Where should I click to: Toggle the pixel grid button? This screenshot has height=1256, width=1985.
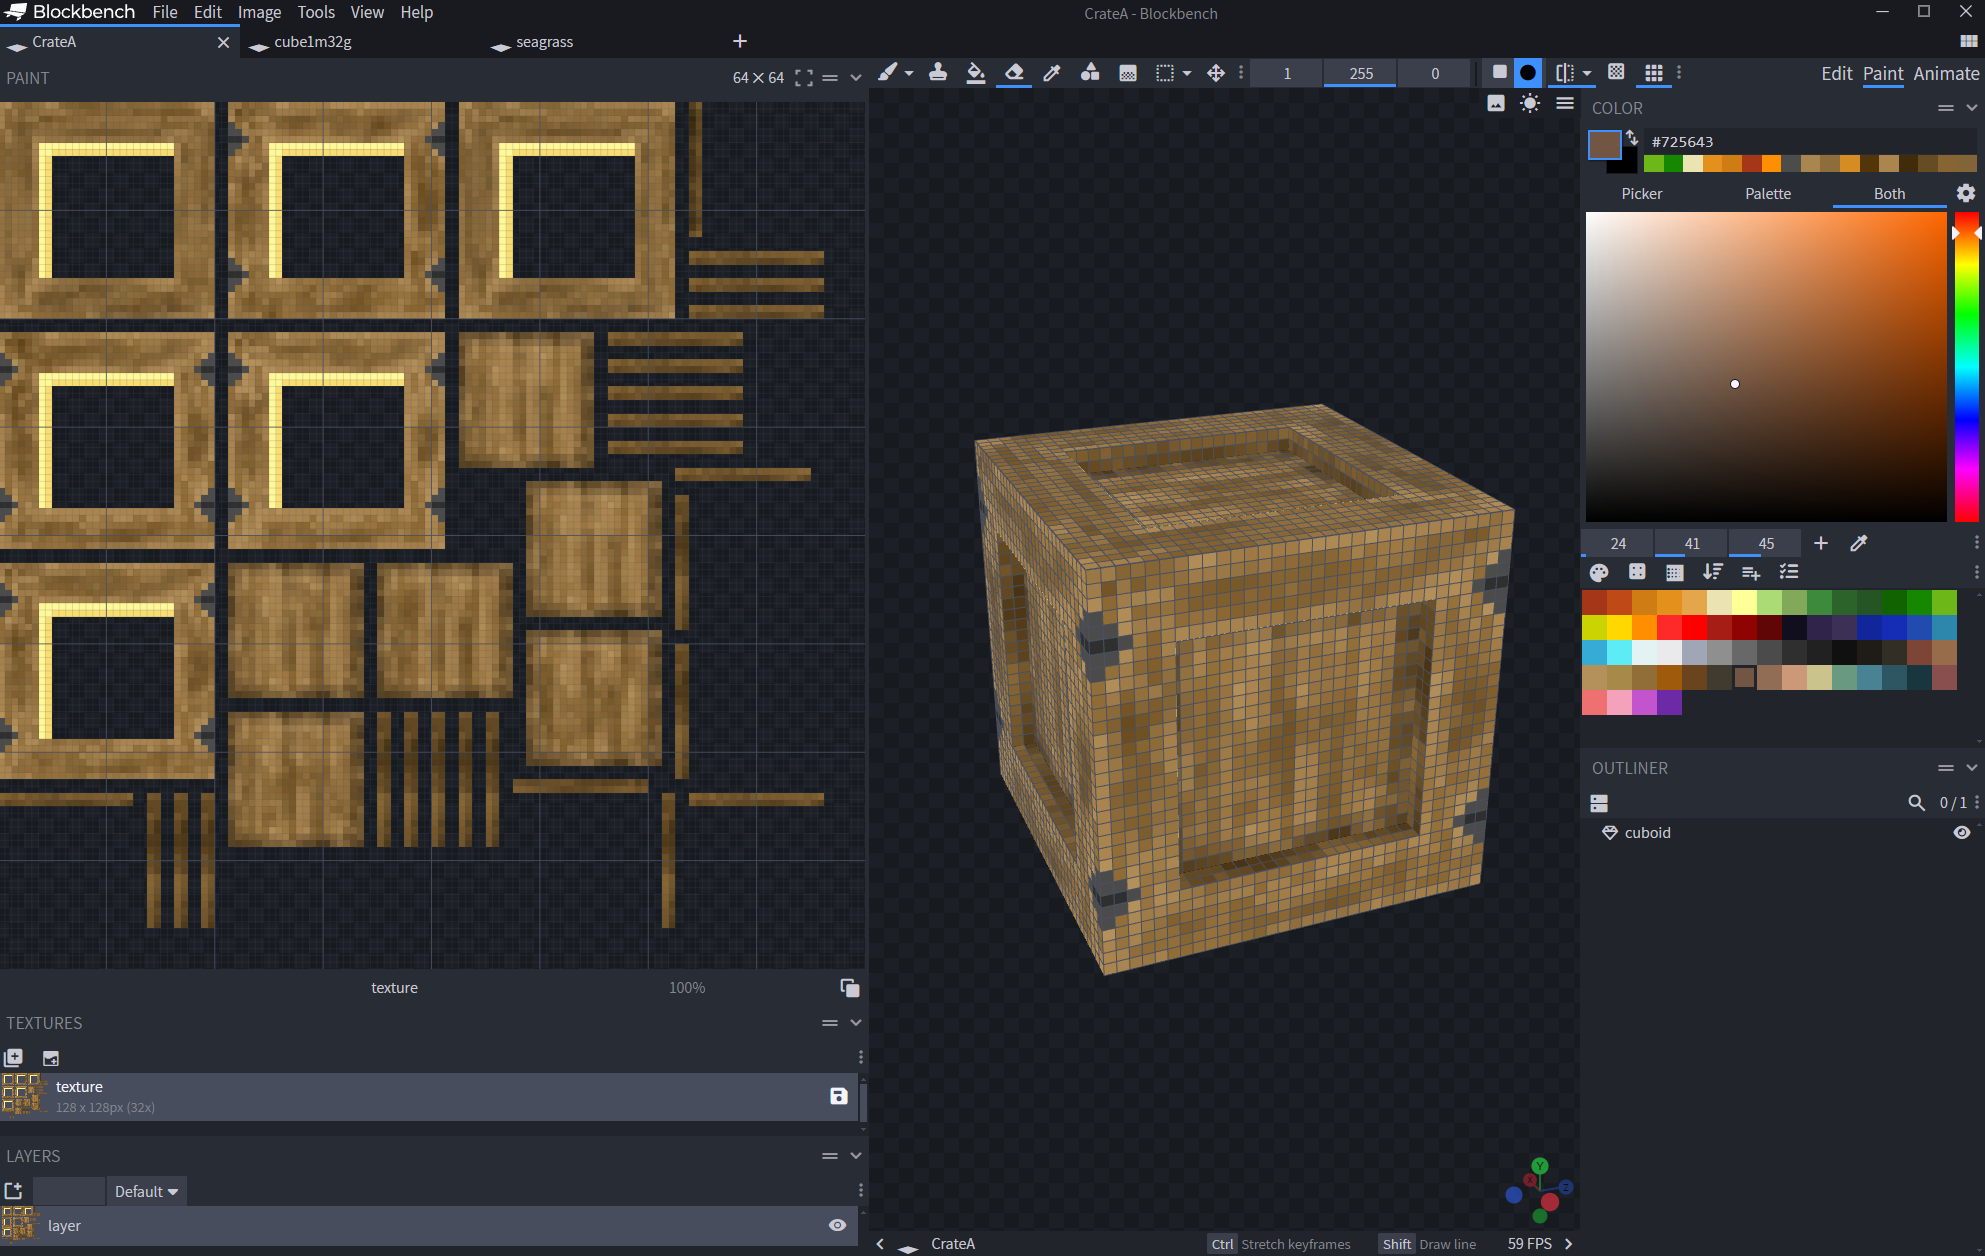pyautogui.click(x=1654, y=73)
